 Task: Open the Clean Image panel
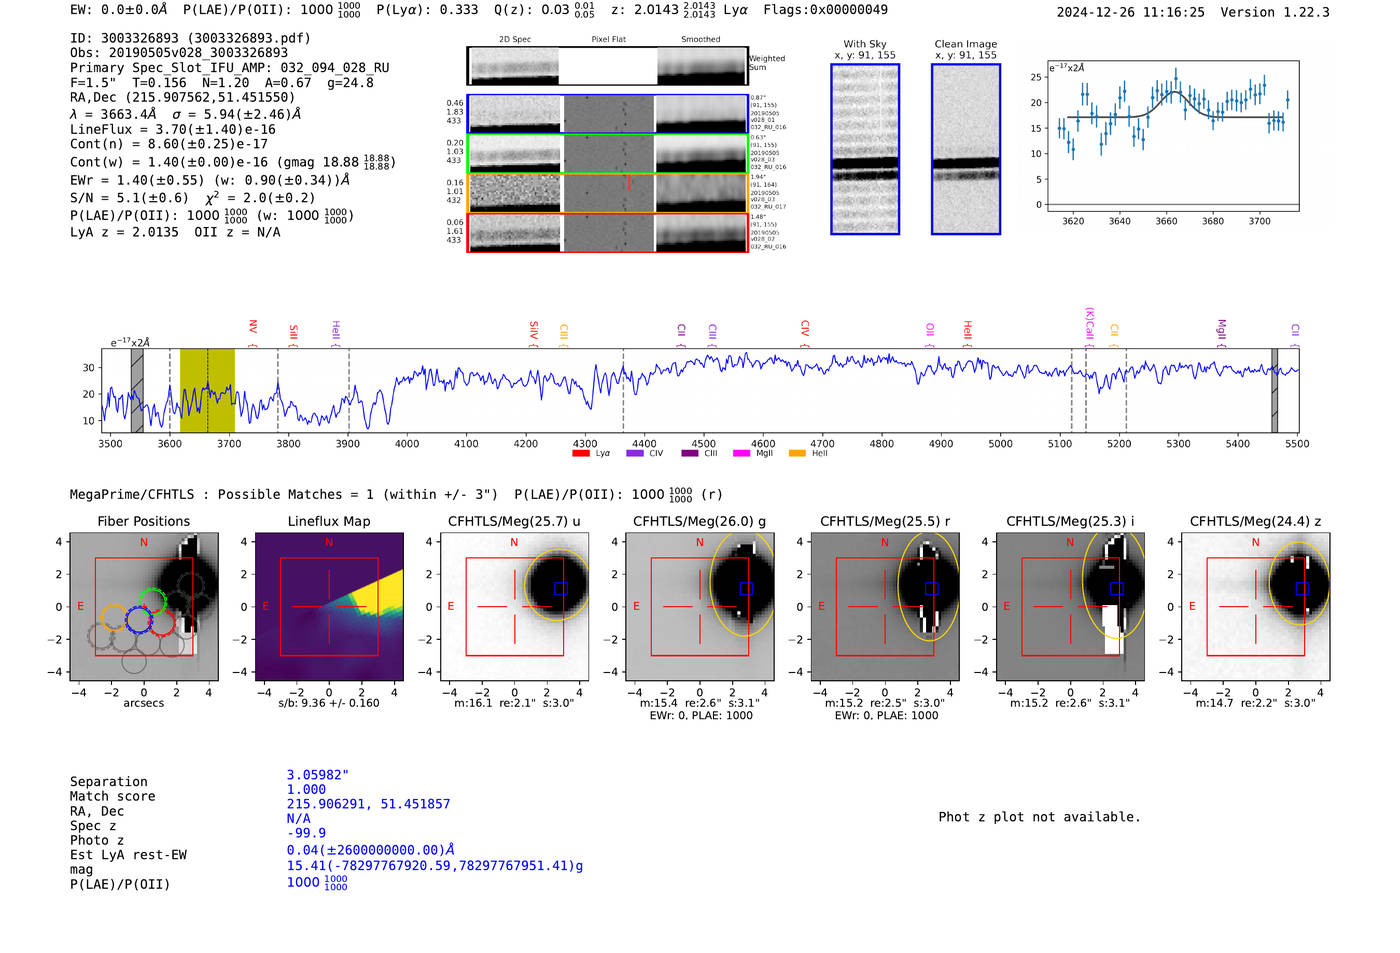point(966,149)
